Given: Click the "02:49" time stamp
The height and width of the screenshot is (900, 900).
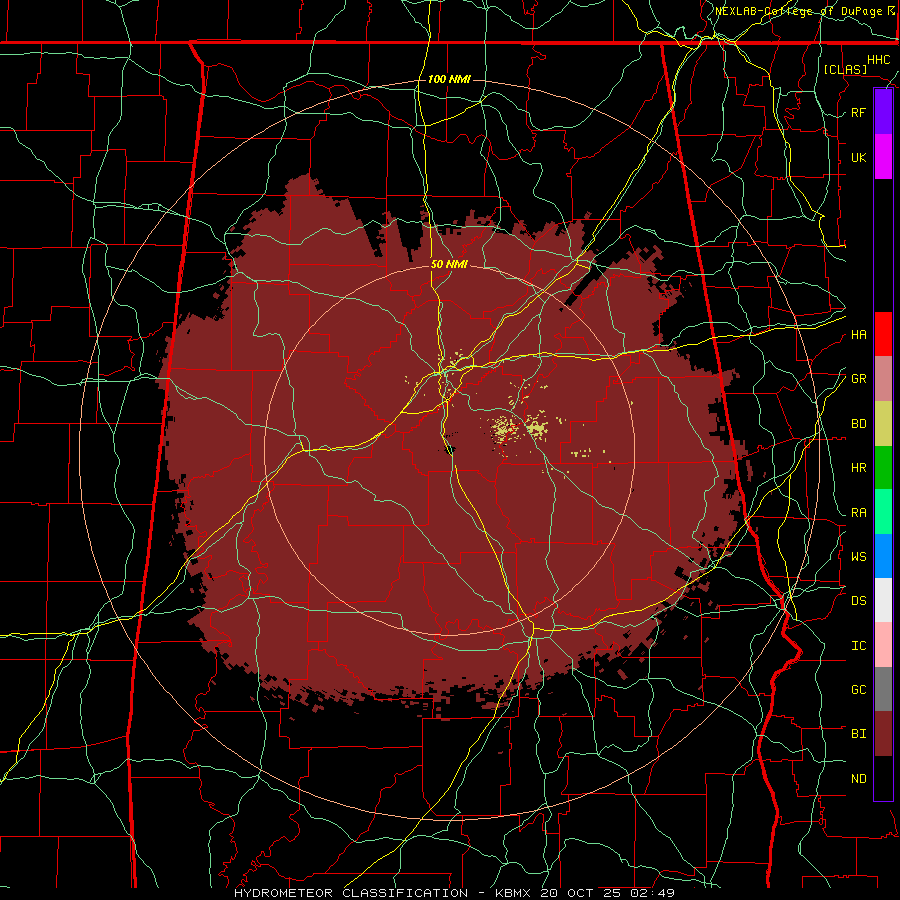Looking at the screenshot, I should pyautogui.click(x=652, y=893).
